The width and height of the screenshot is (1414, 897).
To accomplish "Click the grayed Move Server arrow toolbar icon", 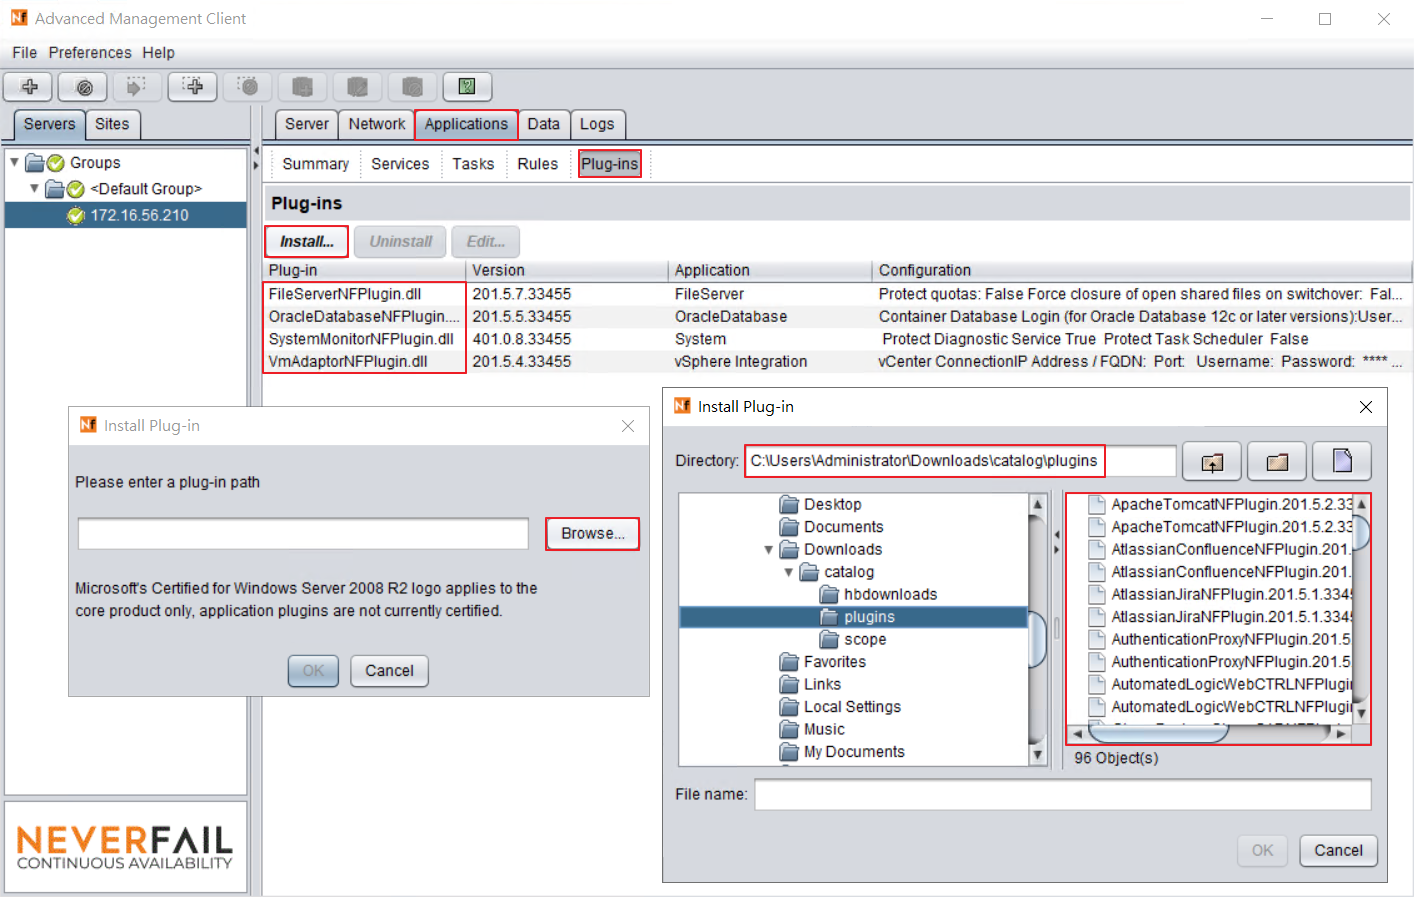I will [x=137, y=87].
